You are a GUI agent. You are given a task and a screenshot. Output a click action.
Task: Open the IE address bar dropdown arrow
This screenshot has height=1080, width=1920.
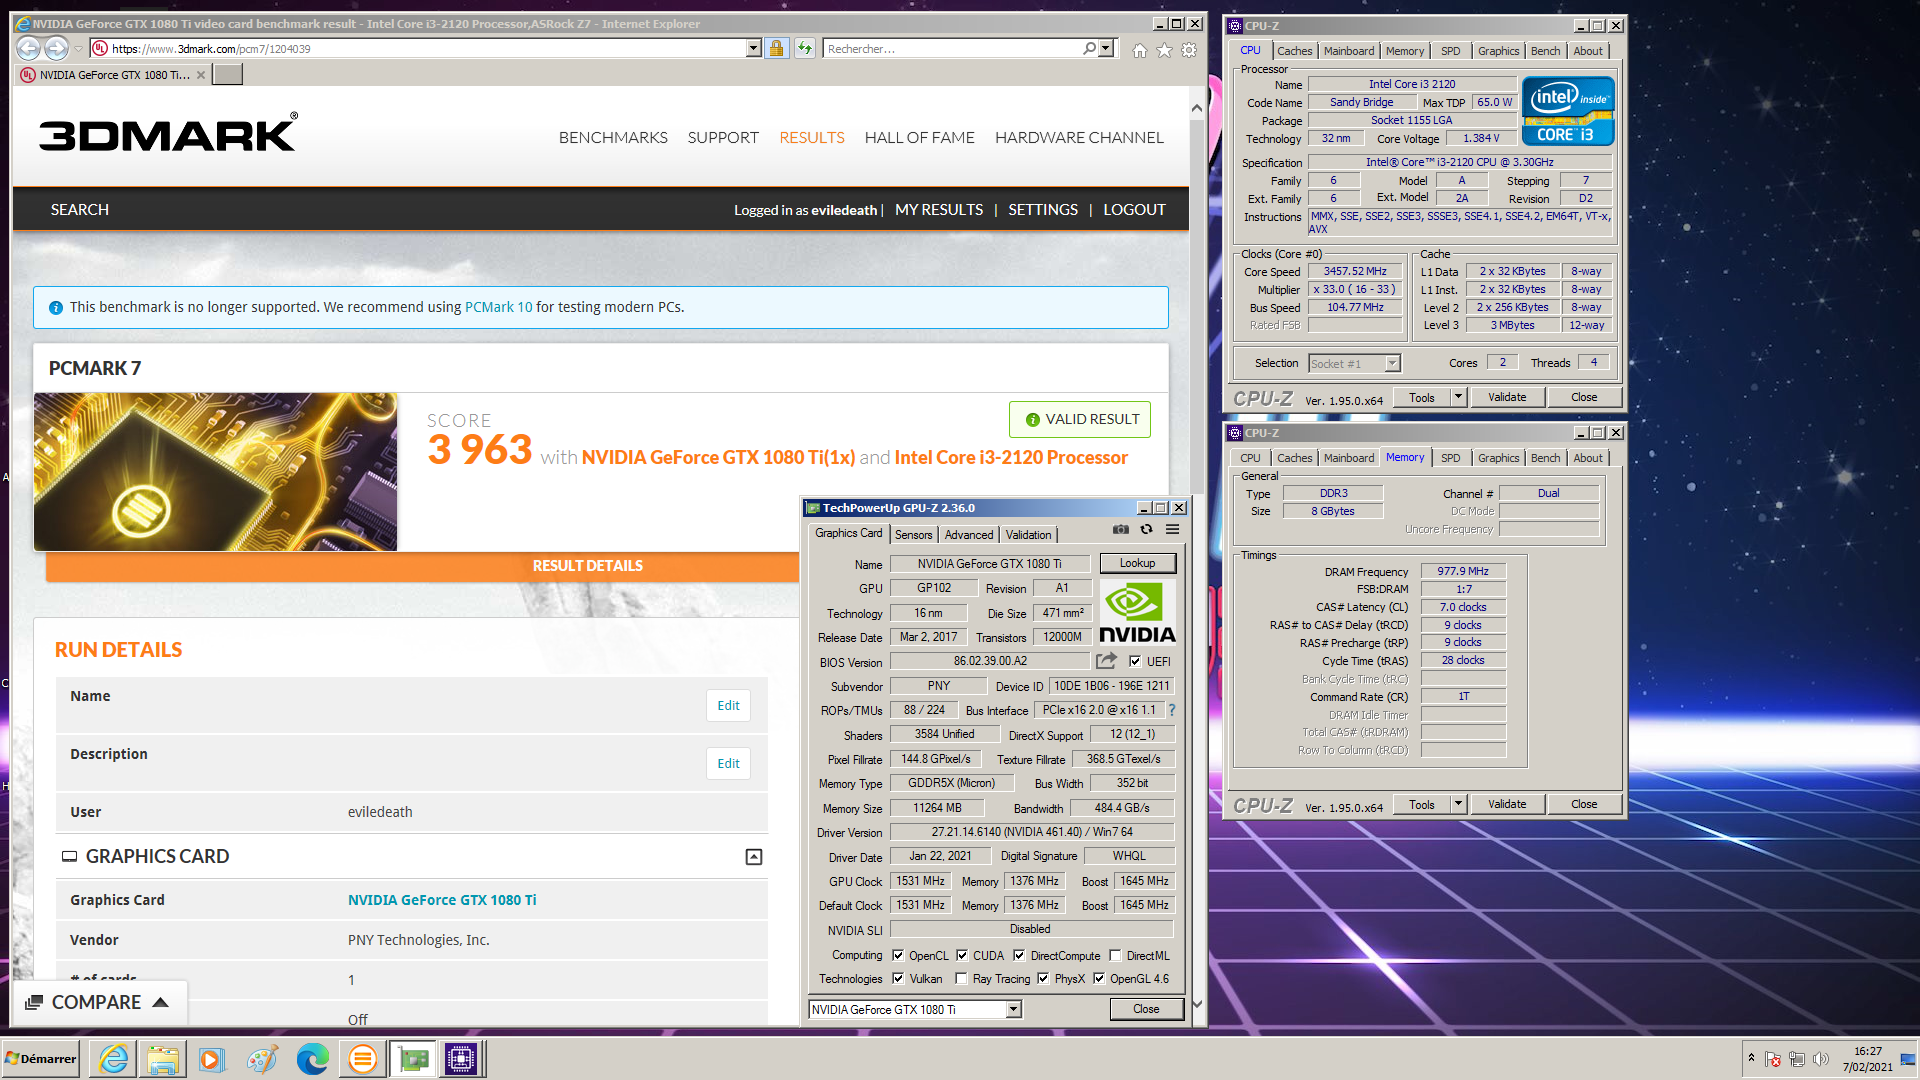[x=753, y=48]
